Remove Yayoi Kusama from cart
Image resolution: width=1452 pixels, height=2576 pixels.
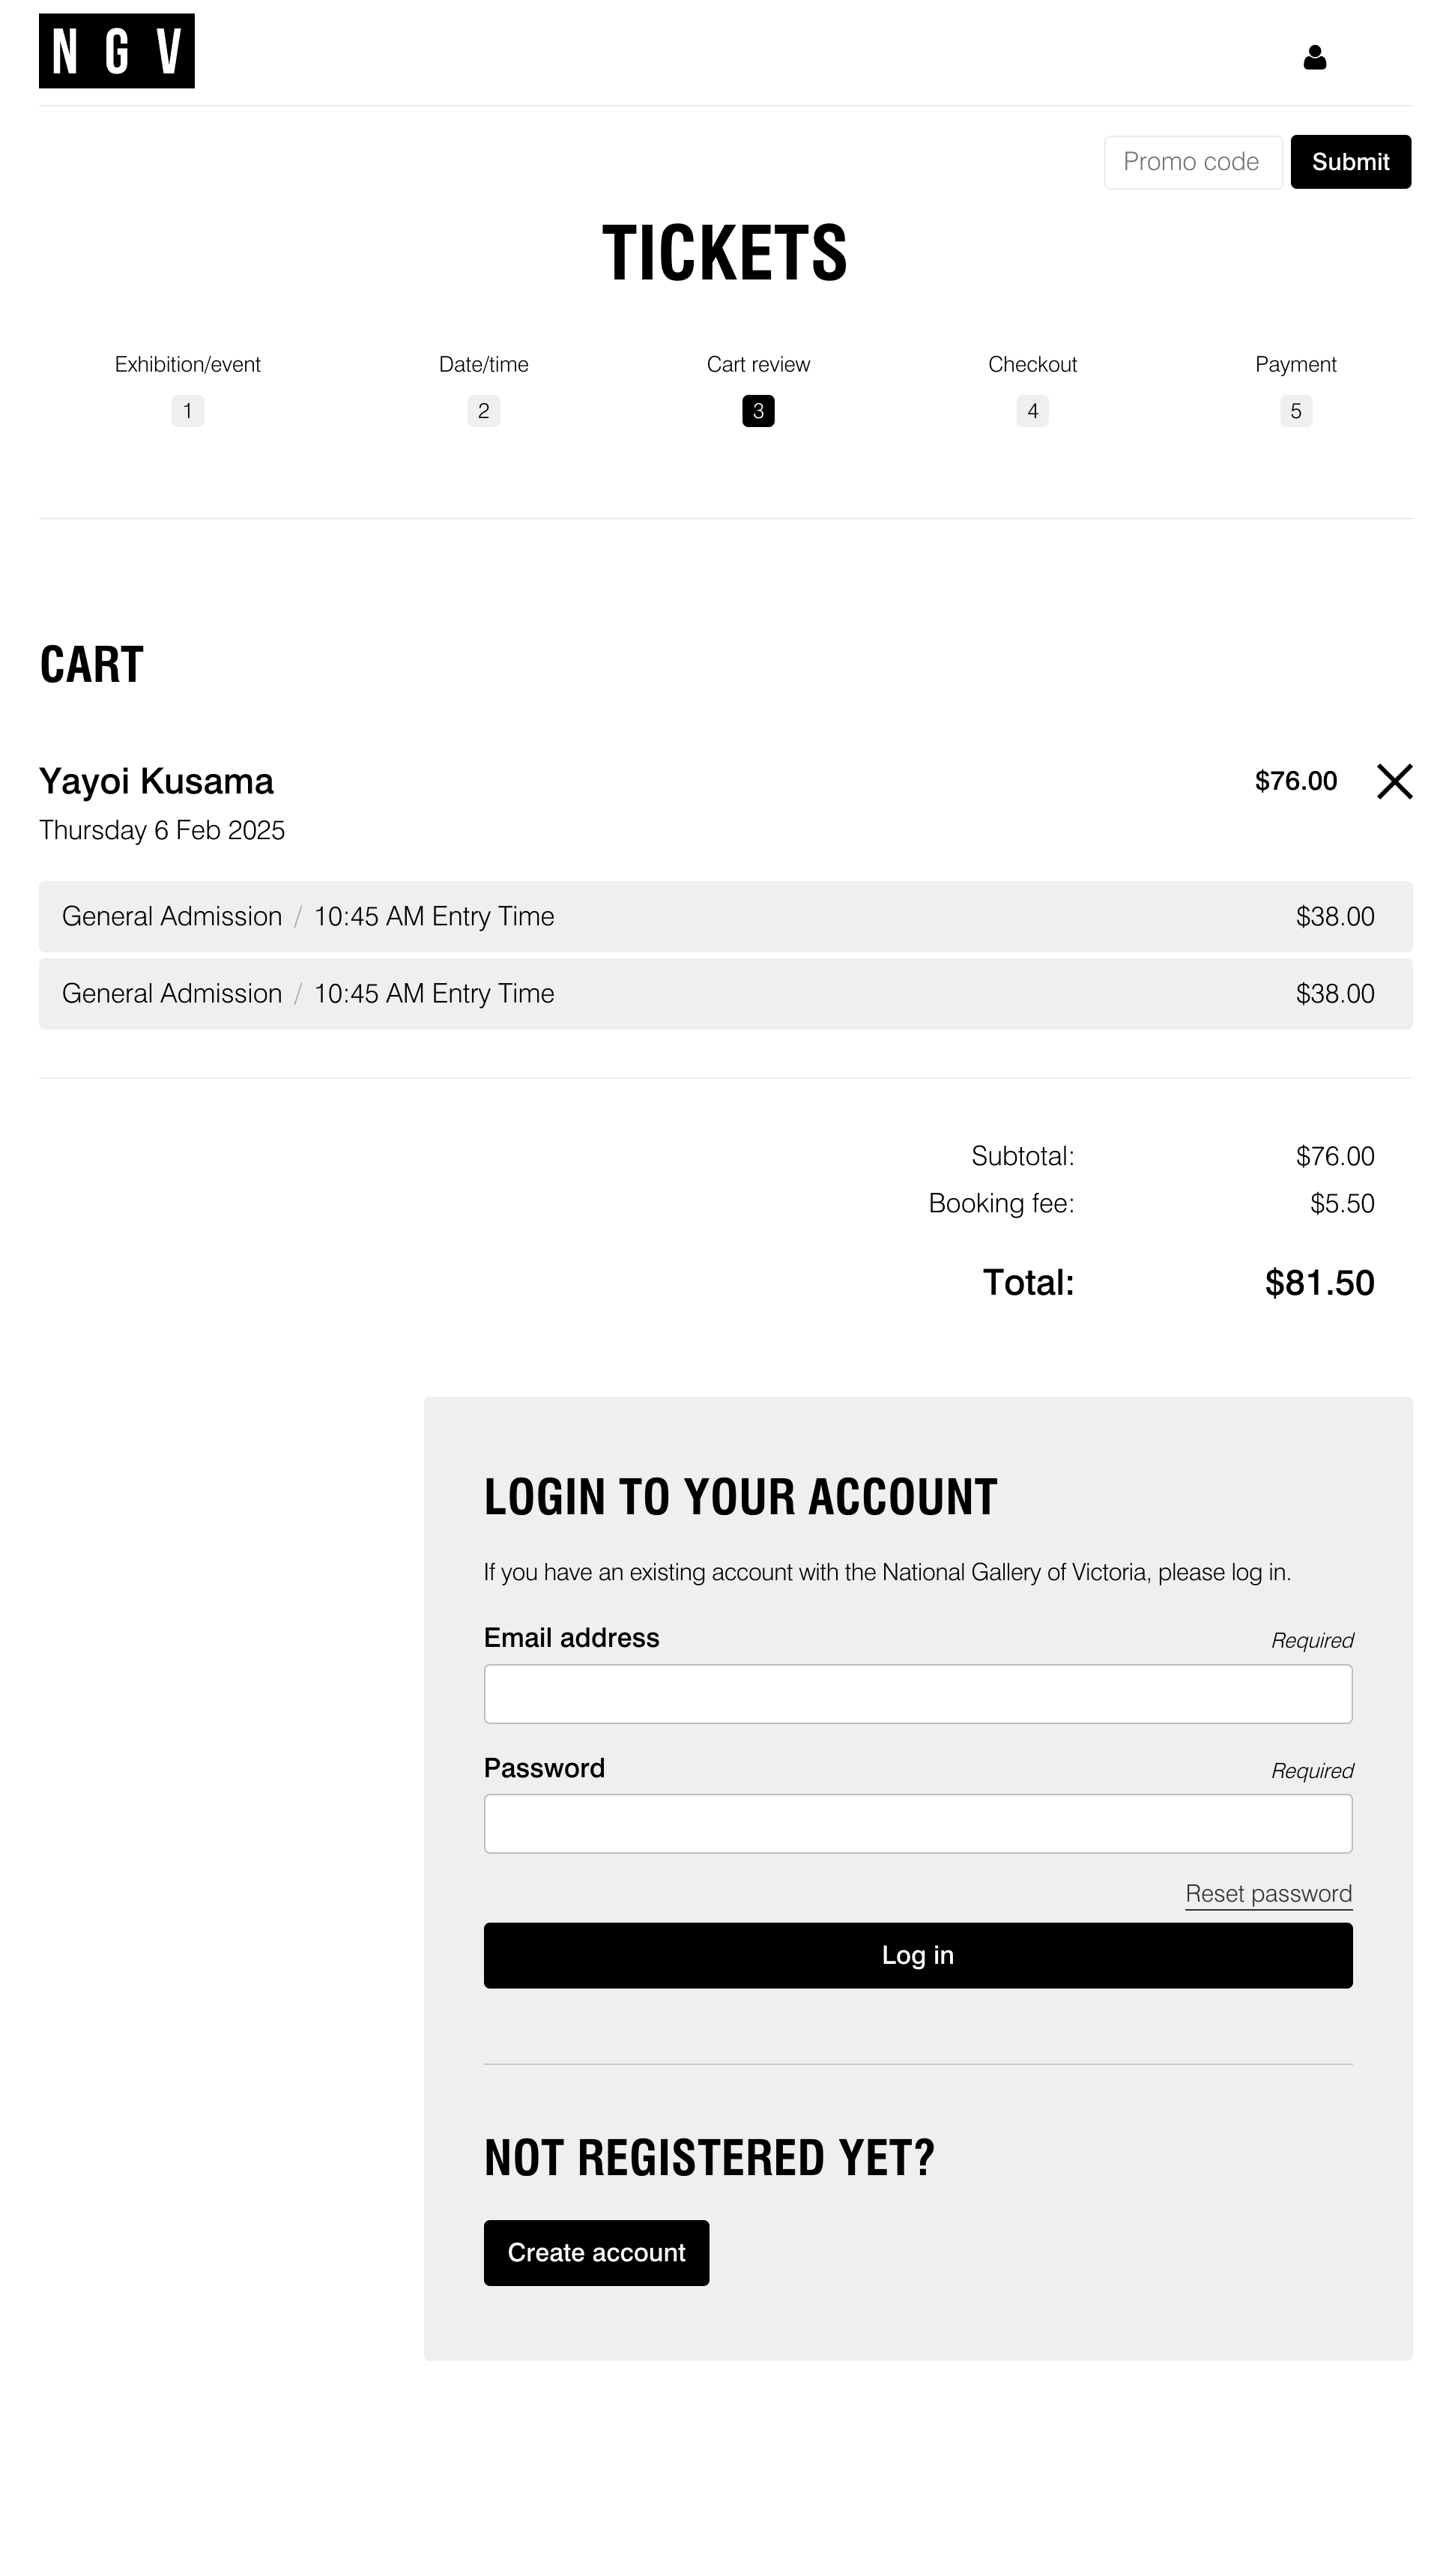coord(1394,781)
